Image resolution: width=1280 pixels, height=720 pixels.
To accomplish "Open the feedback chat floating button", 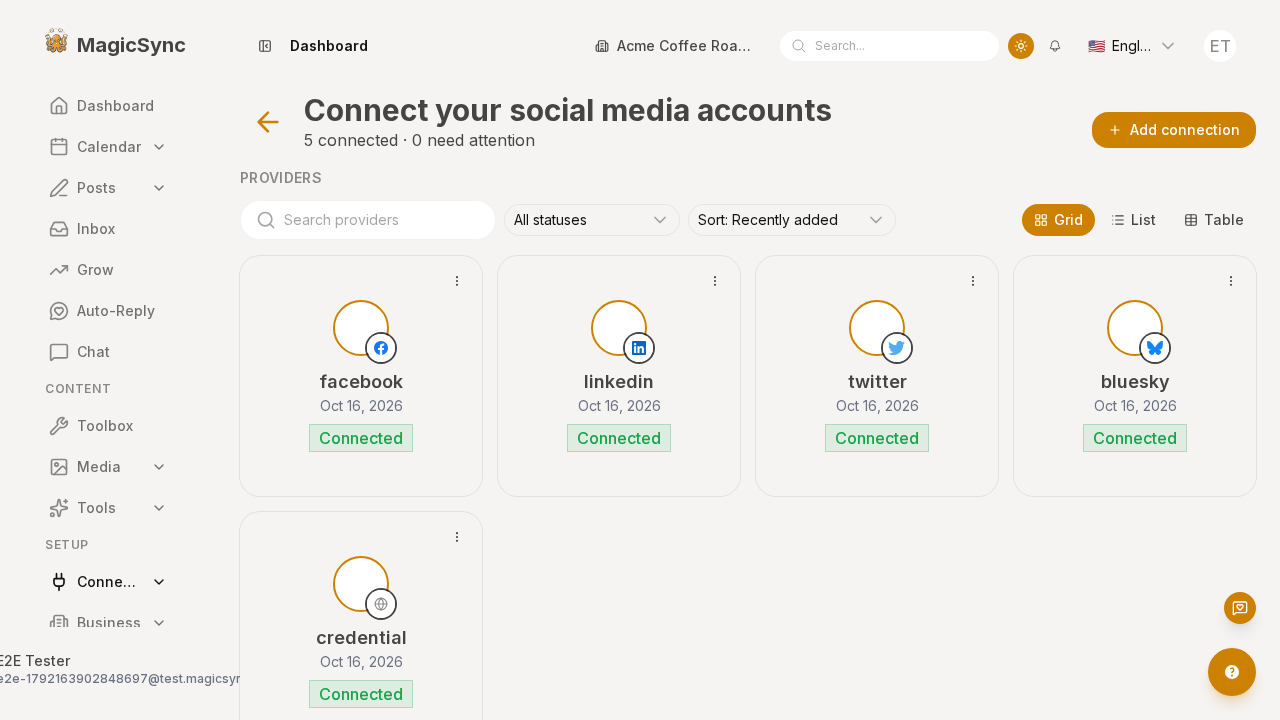I will [x=1240, y=608].
